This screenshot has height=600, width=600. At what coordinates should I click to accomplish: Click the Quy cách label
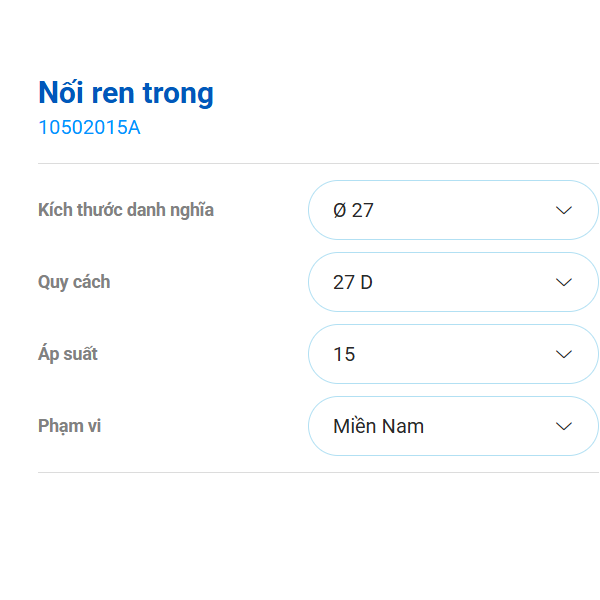74,282
